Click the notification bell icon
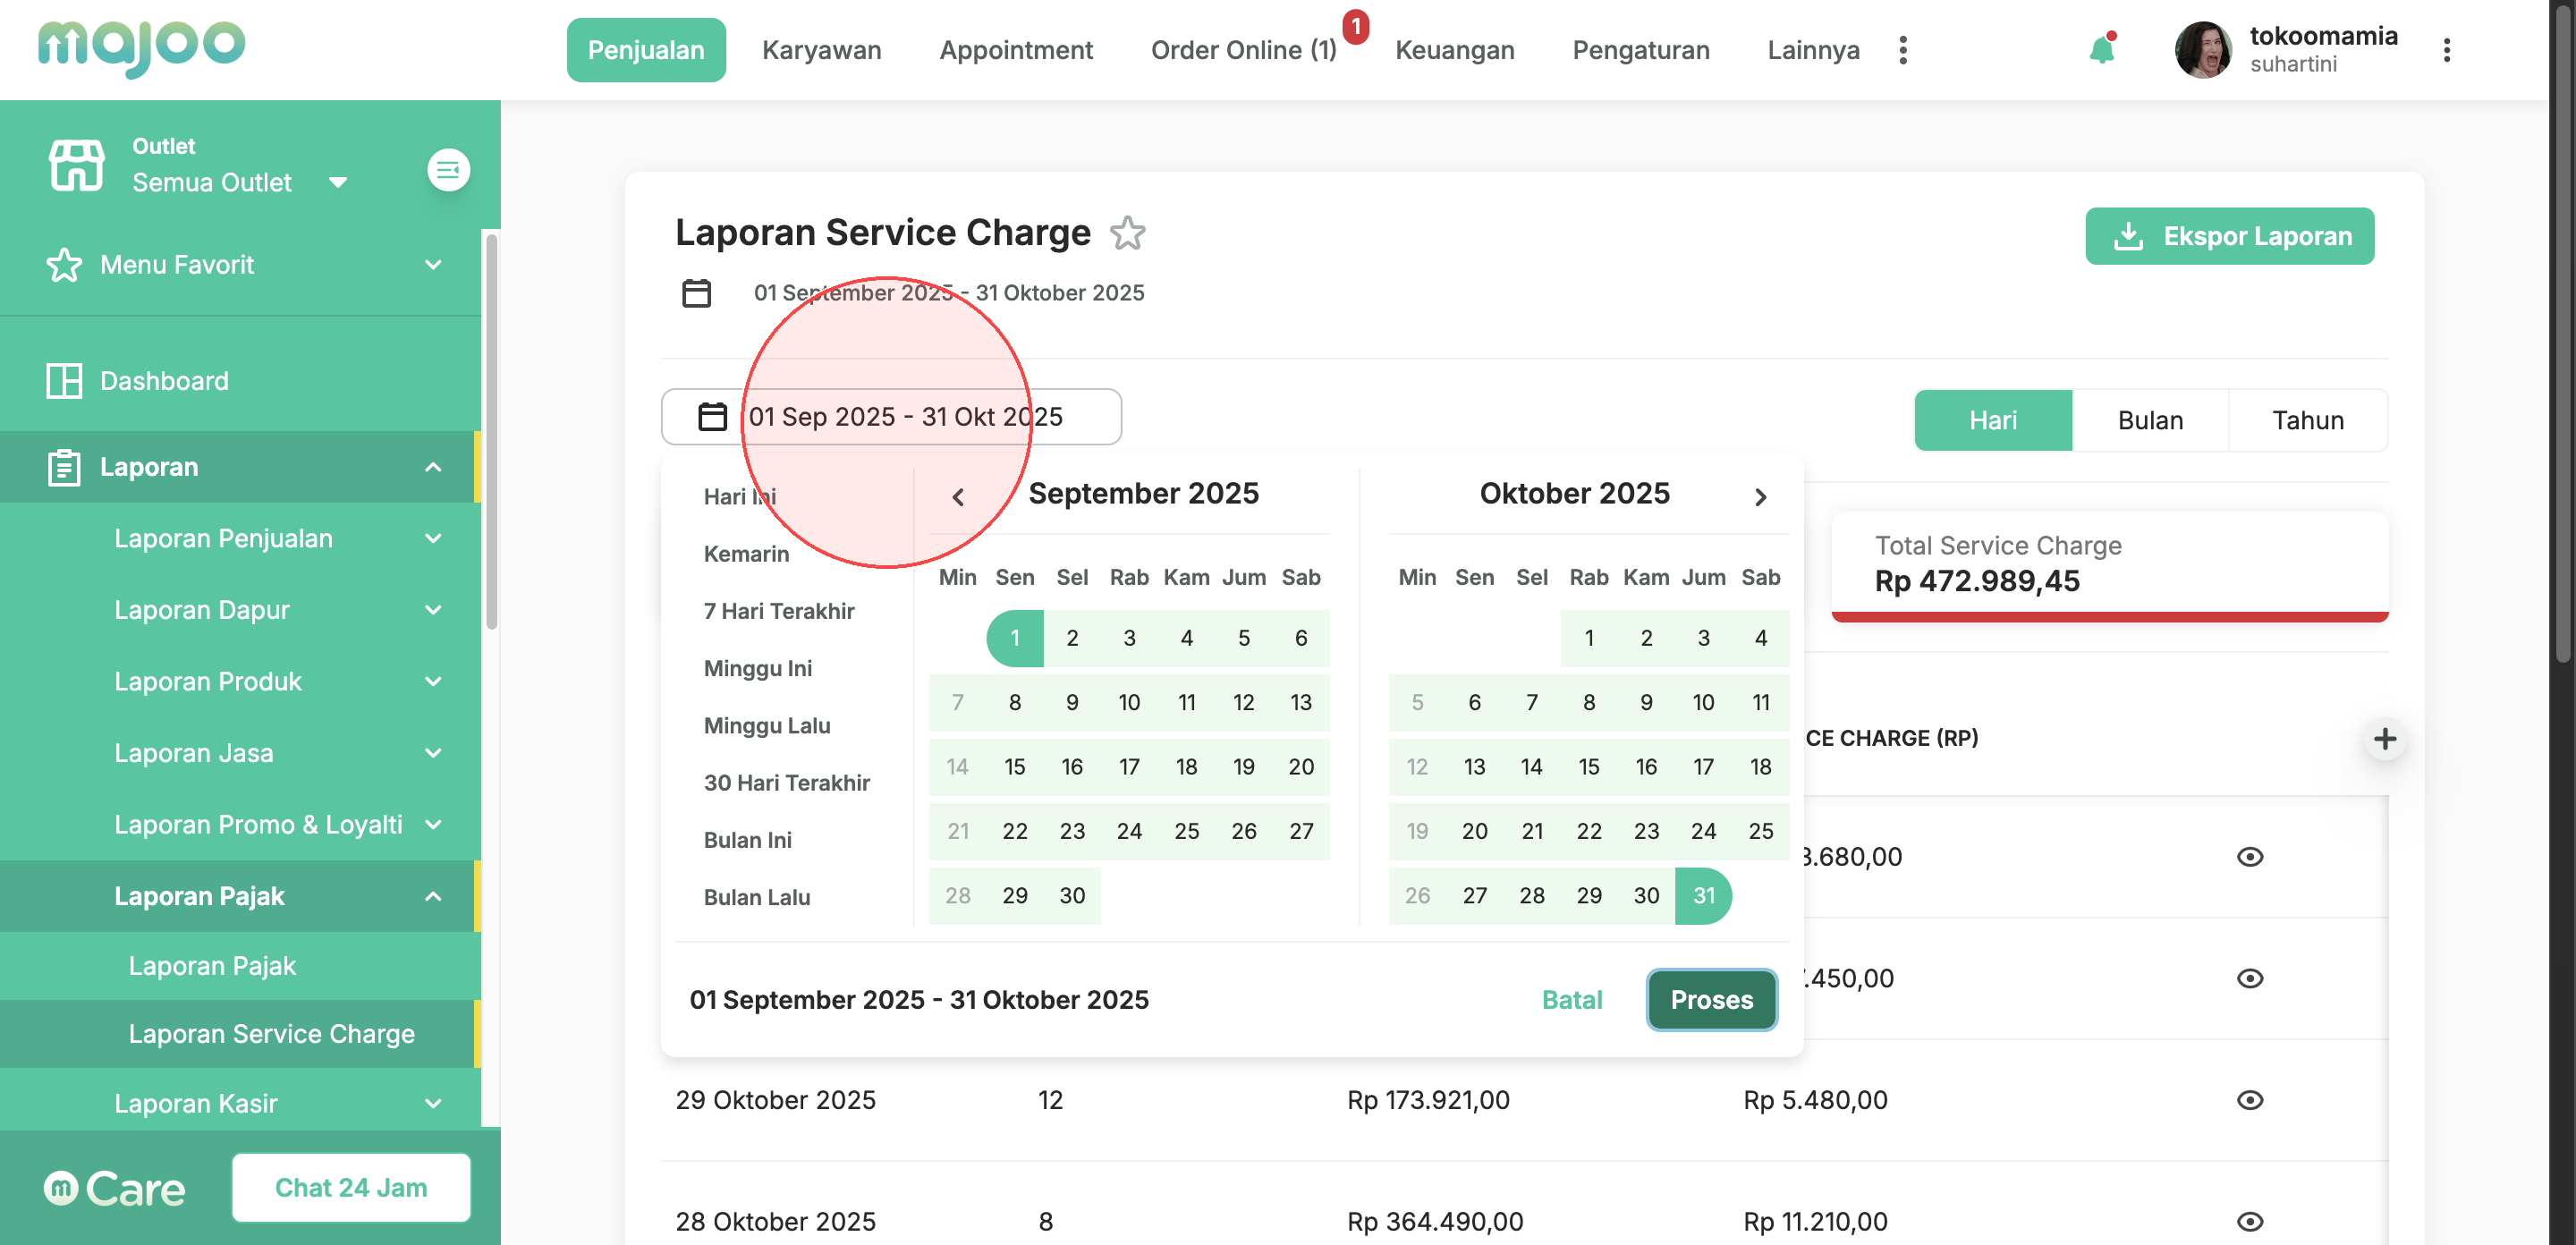Screen dimensions: 2576x1245 point(2101,50)
